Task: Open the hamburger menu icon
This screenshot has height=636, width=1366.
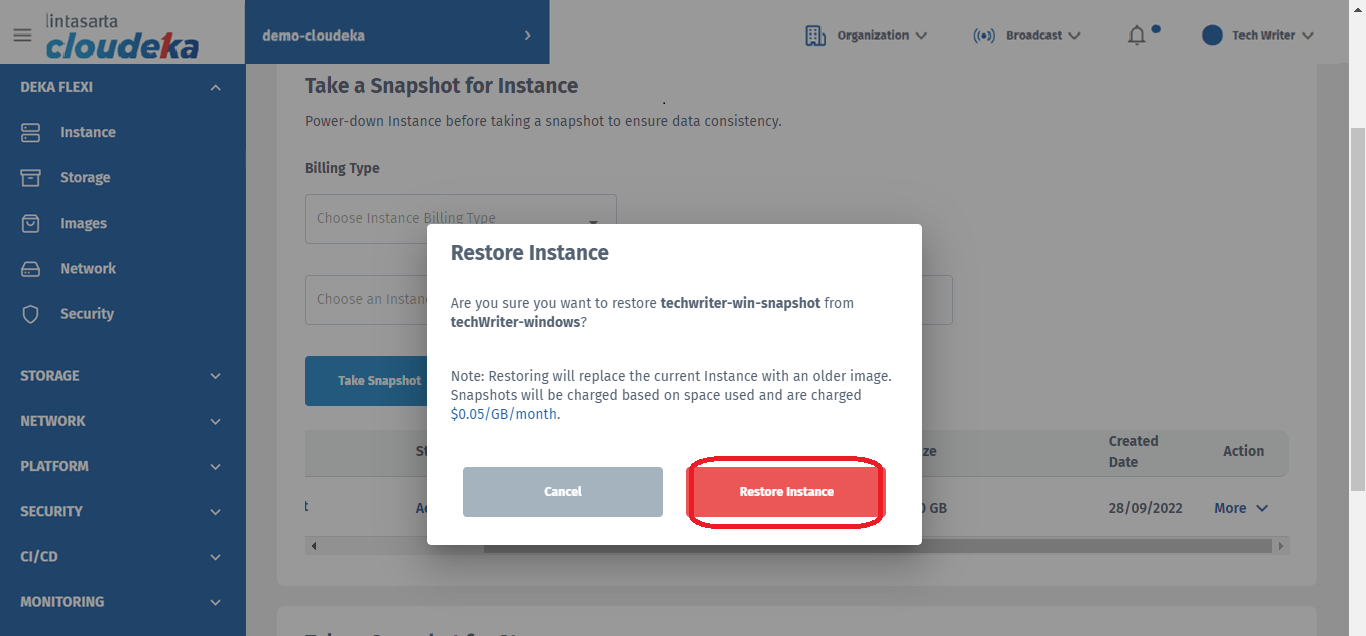Action: [22, 35]
